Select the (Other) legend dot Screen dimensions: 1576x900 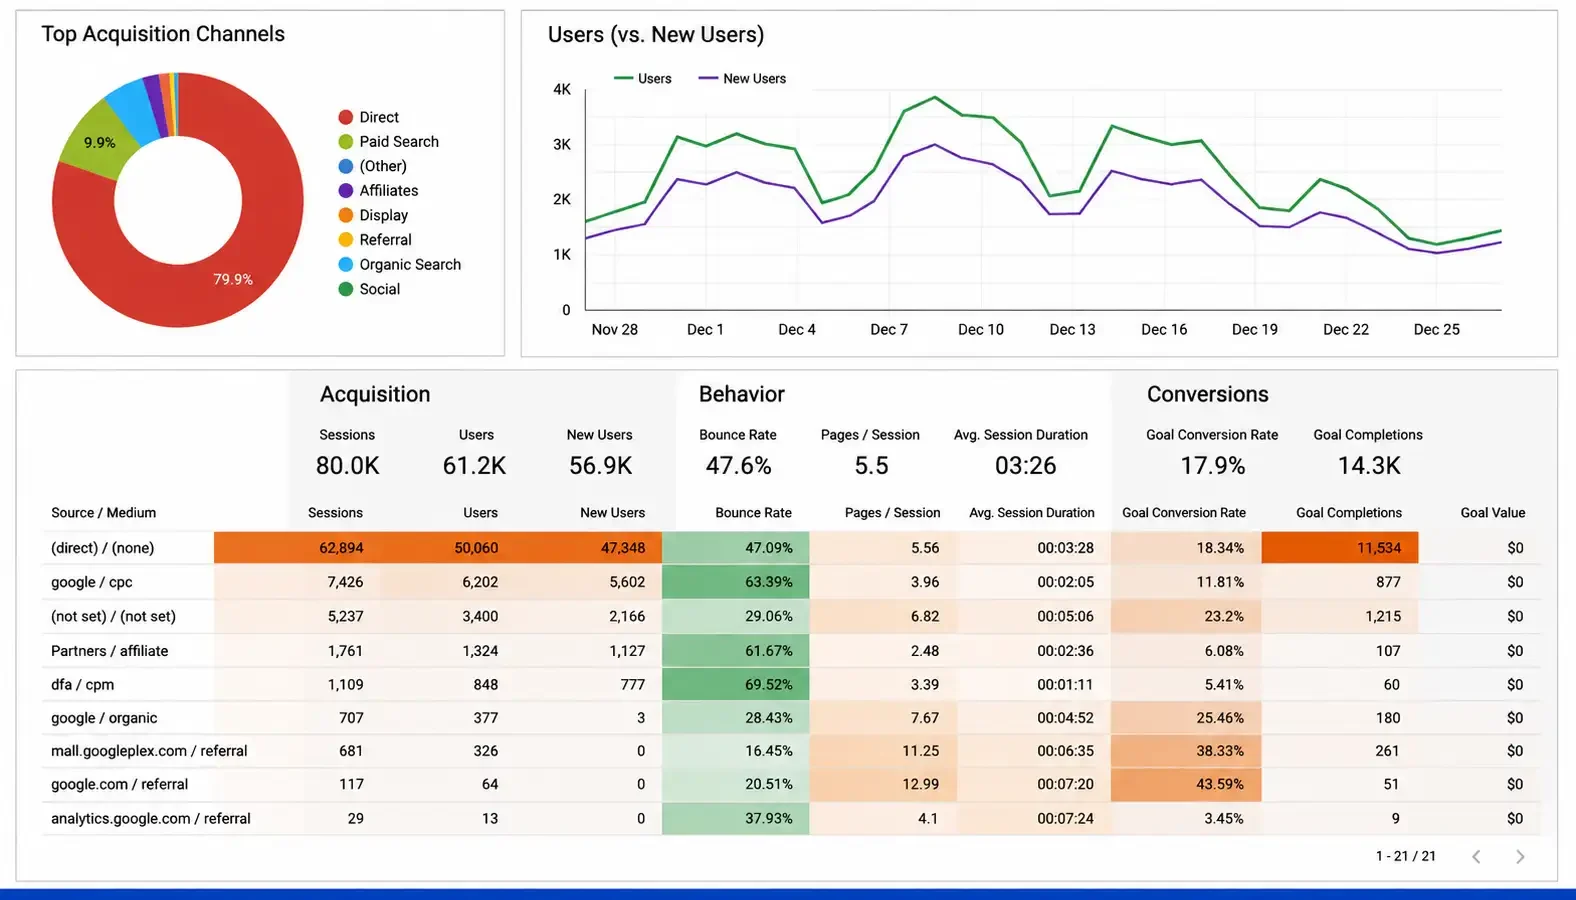[346, 166]
